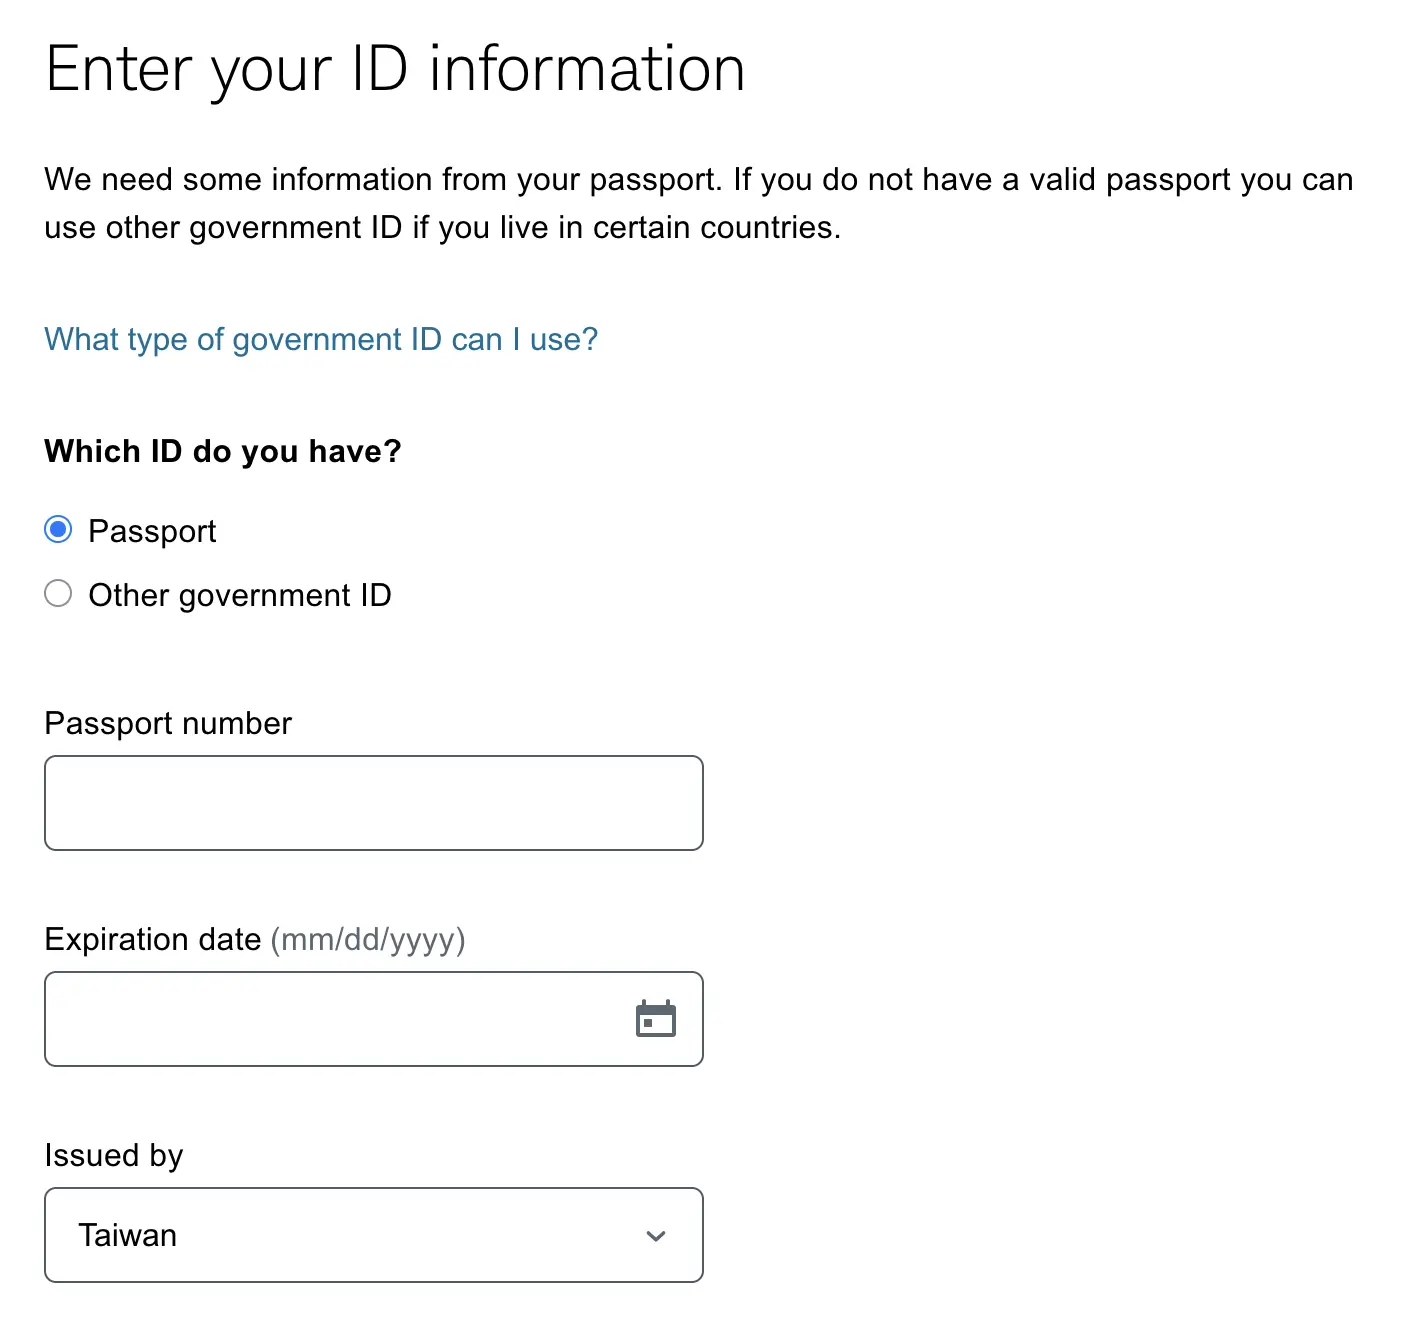The height and width of the screenshot is (1328, 1428).
Task: Click the empty area left of calendar icon
Action: pyautogui.click(x=560, y=1019)
